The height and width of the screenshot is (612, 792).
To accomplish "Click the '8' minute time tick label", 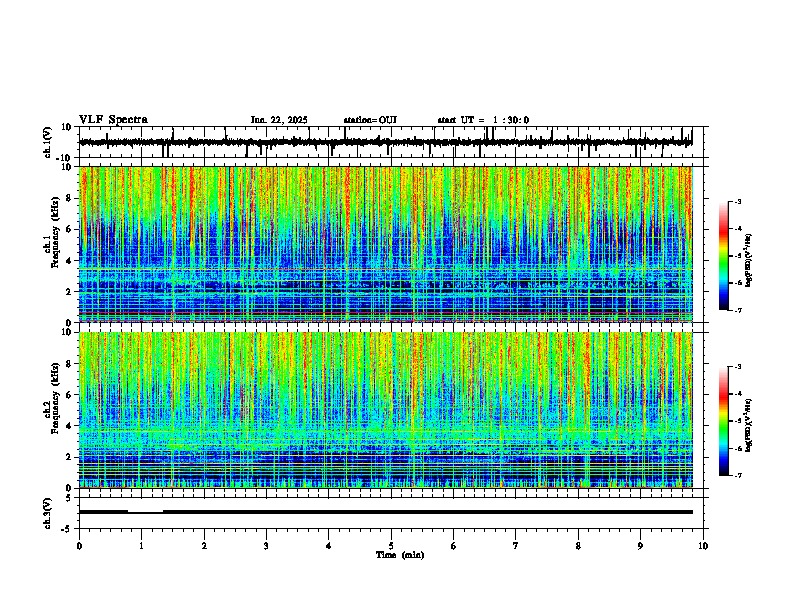I will 578,546.
